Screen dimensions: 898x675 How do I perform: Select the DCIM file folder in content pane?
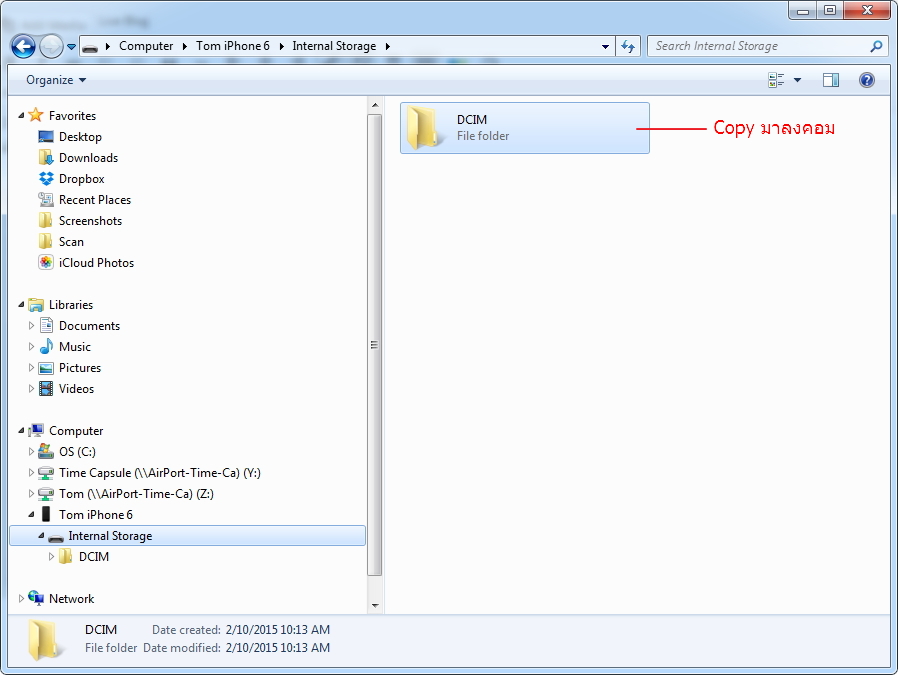coord(525,128)
